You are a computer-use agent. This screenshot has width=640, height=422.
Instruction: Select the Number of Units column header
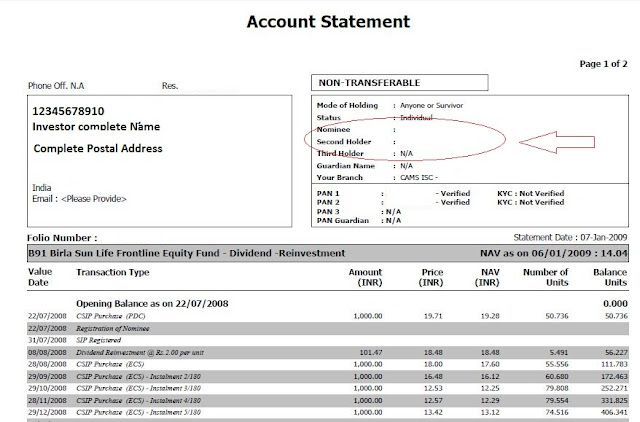[546, 277]
